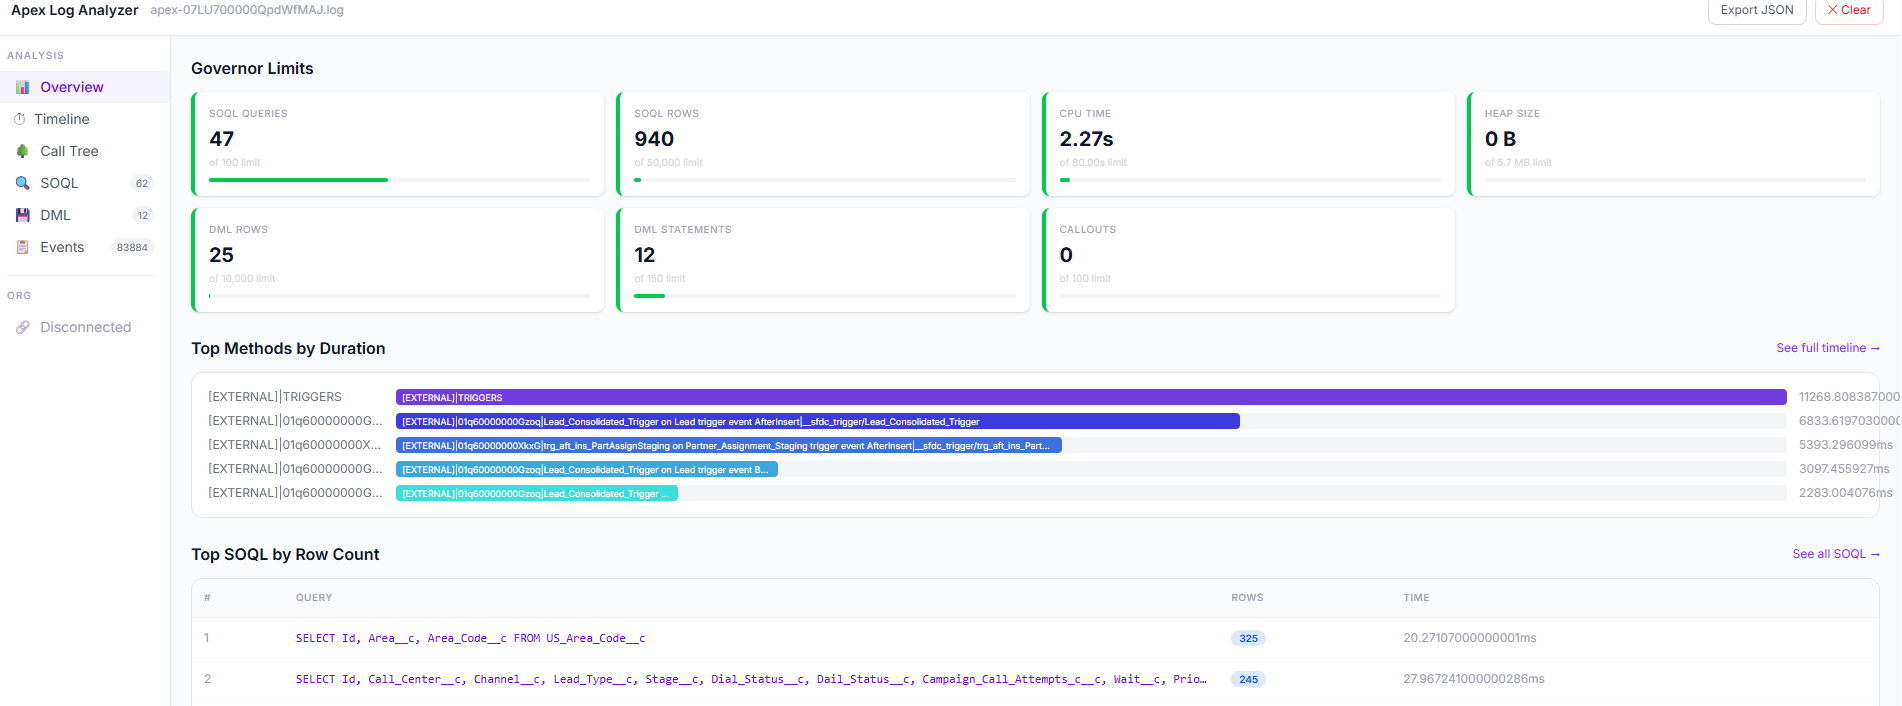This screenshot has height=706, width=1902.
Task: Click the Apex Log Analyzer title
Action: [75, 10]
